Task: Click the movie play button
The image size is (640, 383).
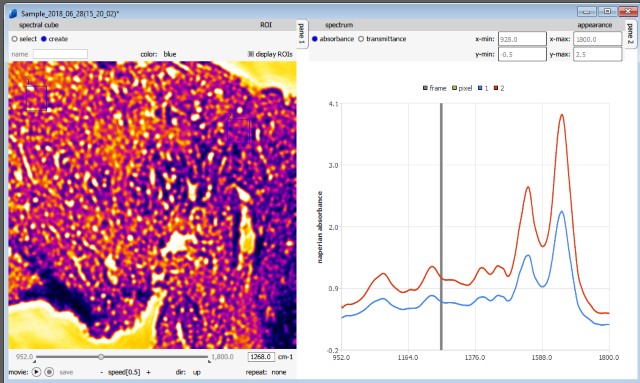Action: (x=36, y=372)
